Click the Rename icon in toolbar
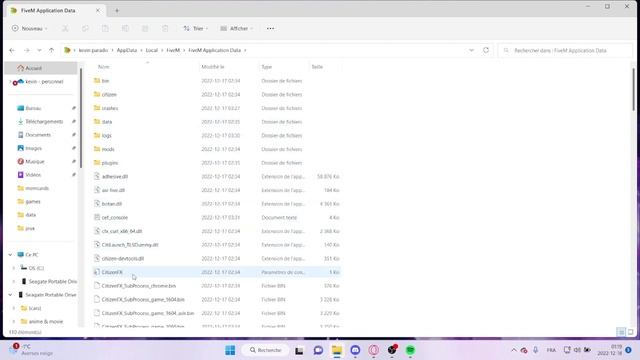 pyautogui.click(x=125, y=29)
